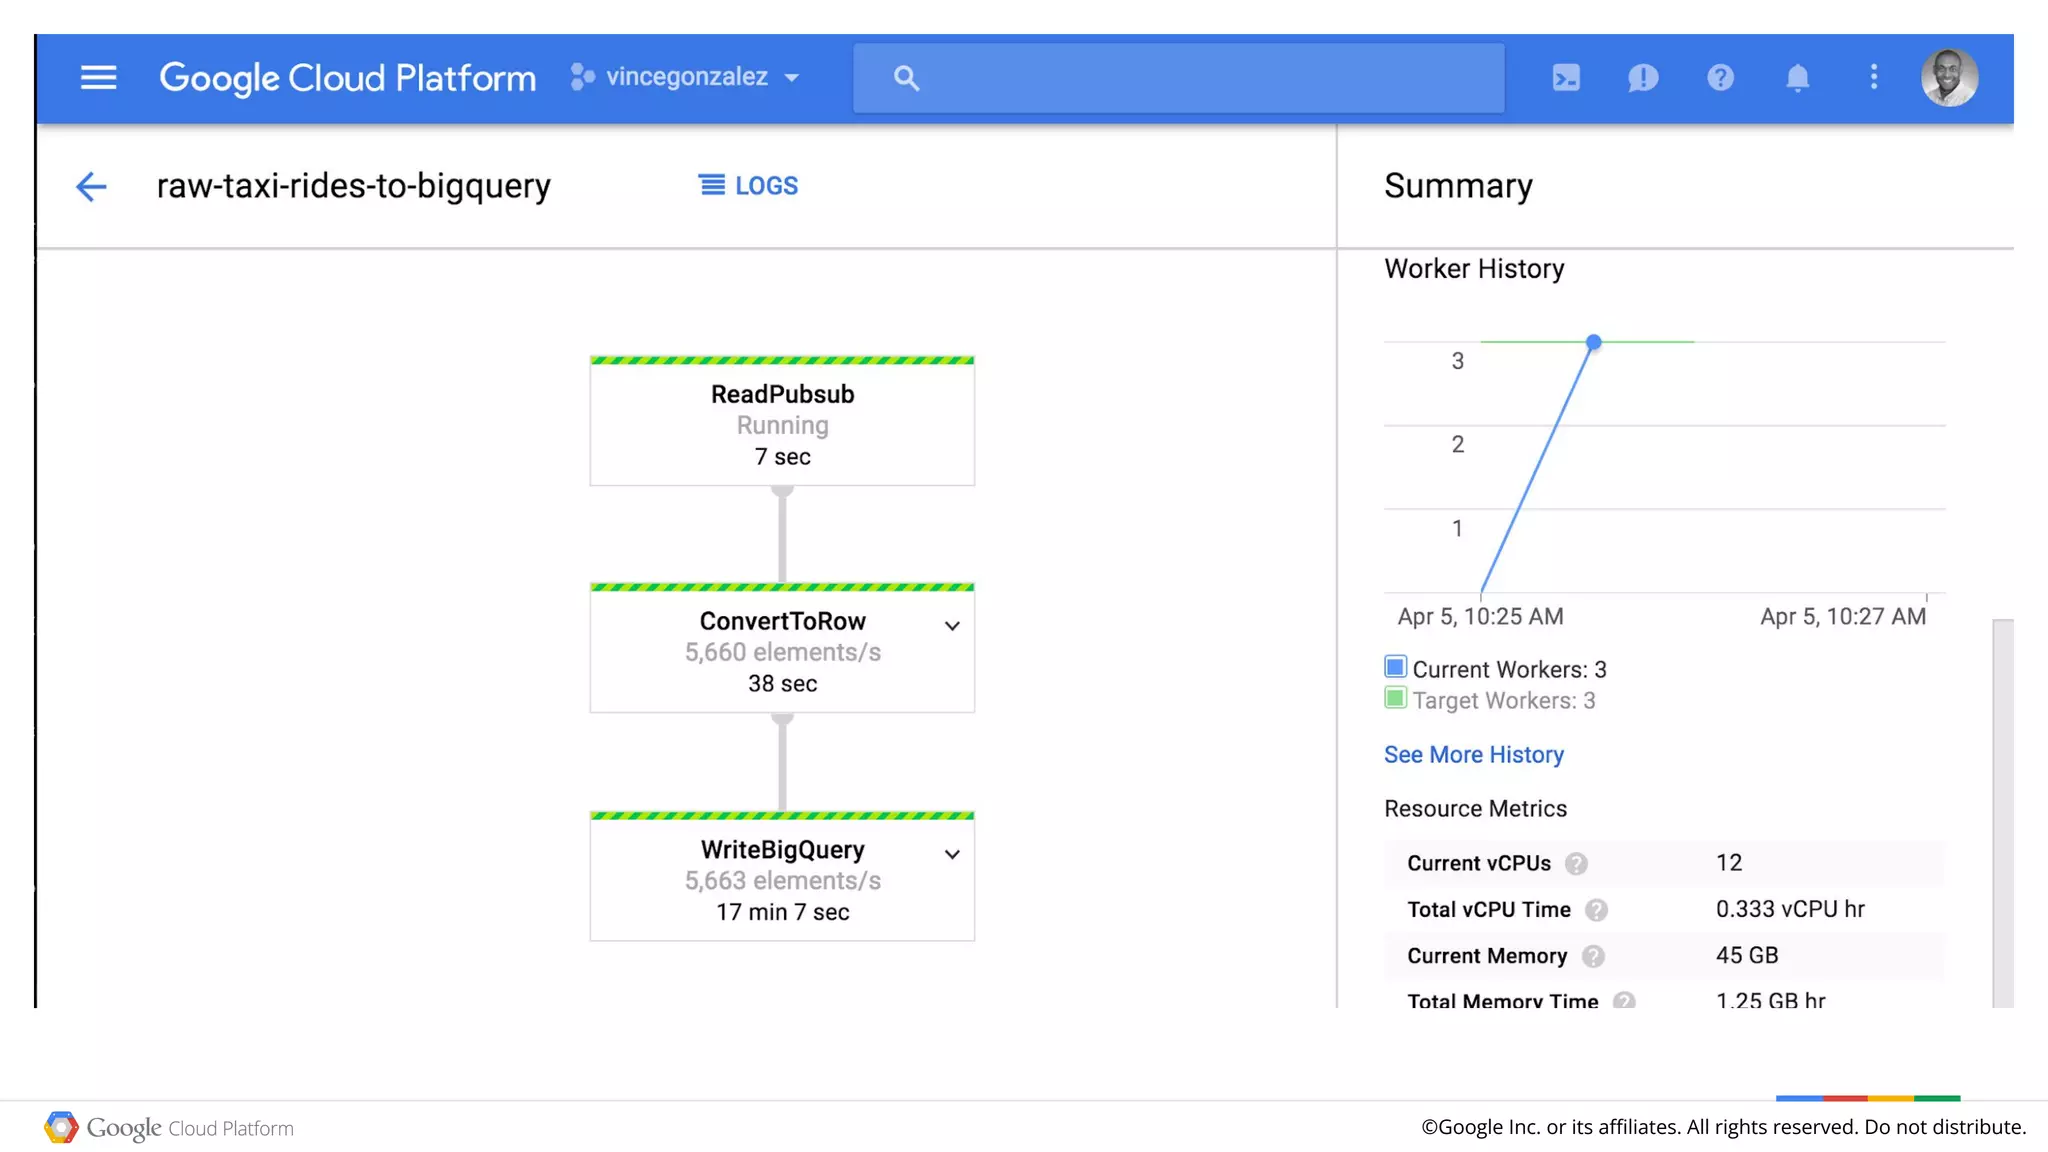Image resolution: width=2048 pixels, height=1152 pixels.
Task: Expand the WriteBigQuery step chevron
Action: (952, 854)
